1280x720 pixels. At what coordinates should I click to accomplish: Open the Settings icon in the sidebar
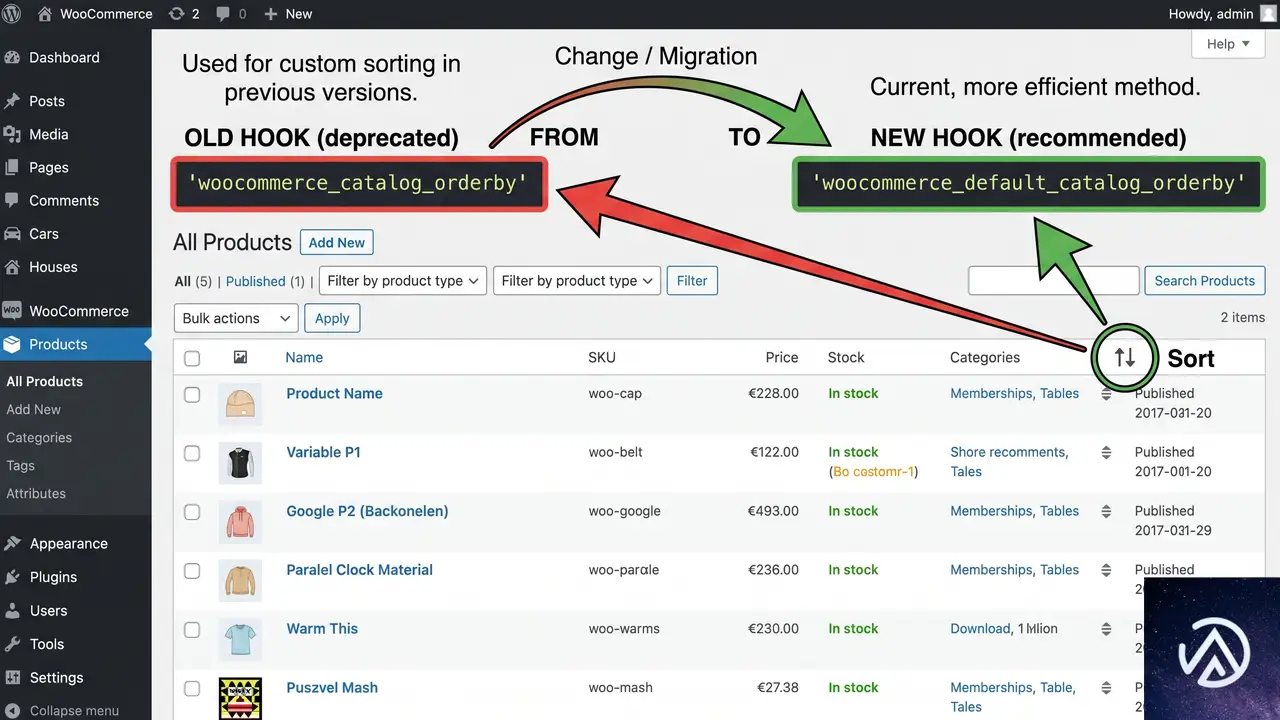12,677
